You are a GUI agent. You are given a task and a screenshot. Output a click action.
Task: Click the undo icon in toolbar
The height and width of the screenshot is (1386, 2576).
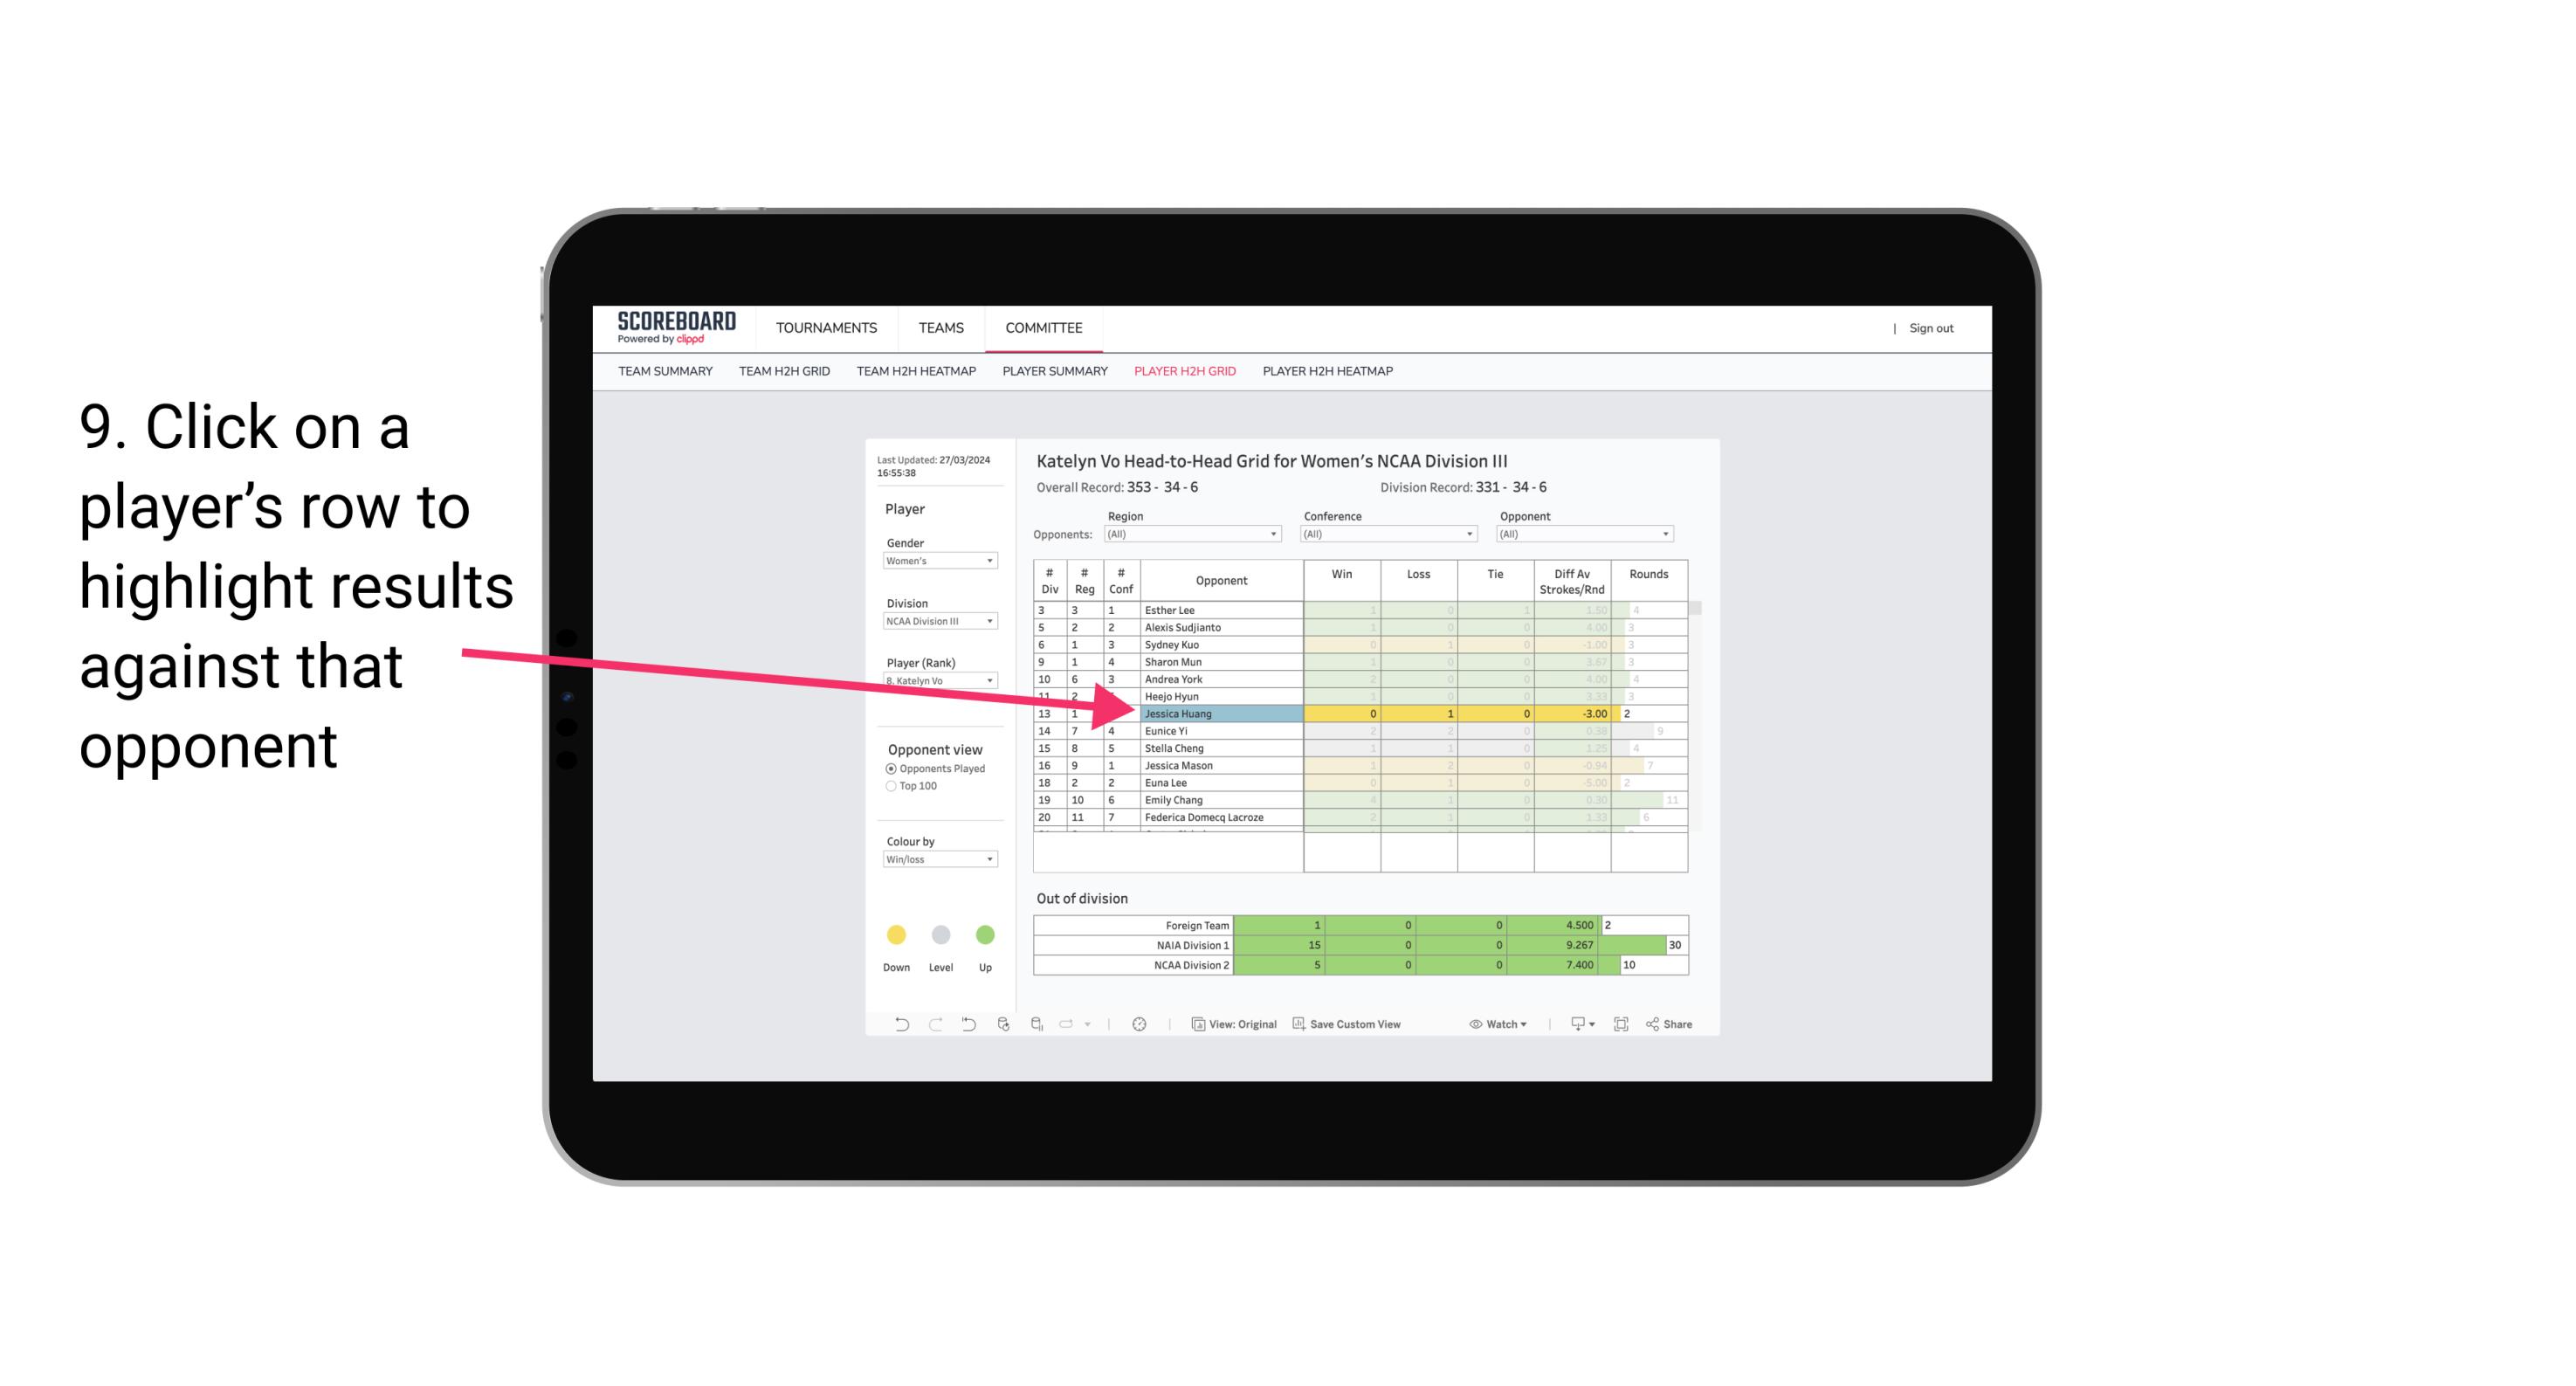(x=894, y=1026)
